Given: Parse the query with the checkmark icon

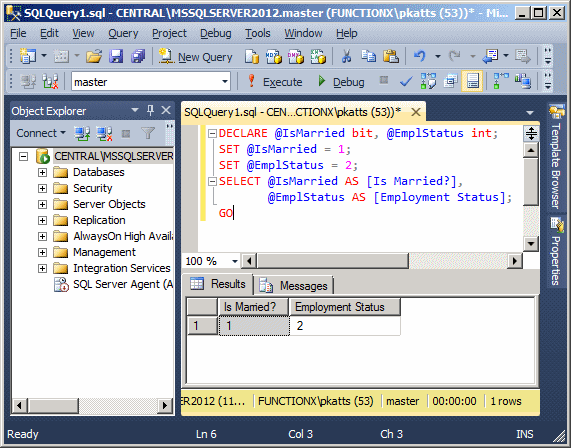Looking at the screenshot, I should click(x=406, y=82).
